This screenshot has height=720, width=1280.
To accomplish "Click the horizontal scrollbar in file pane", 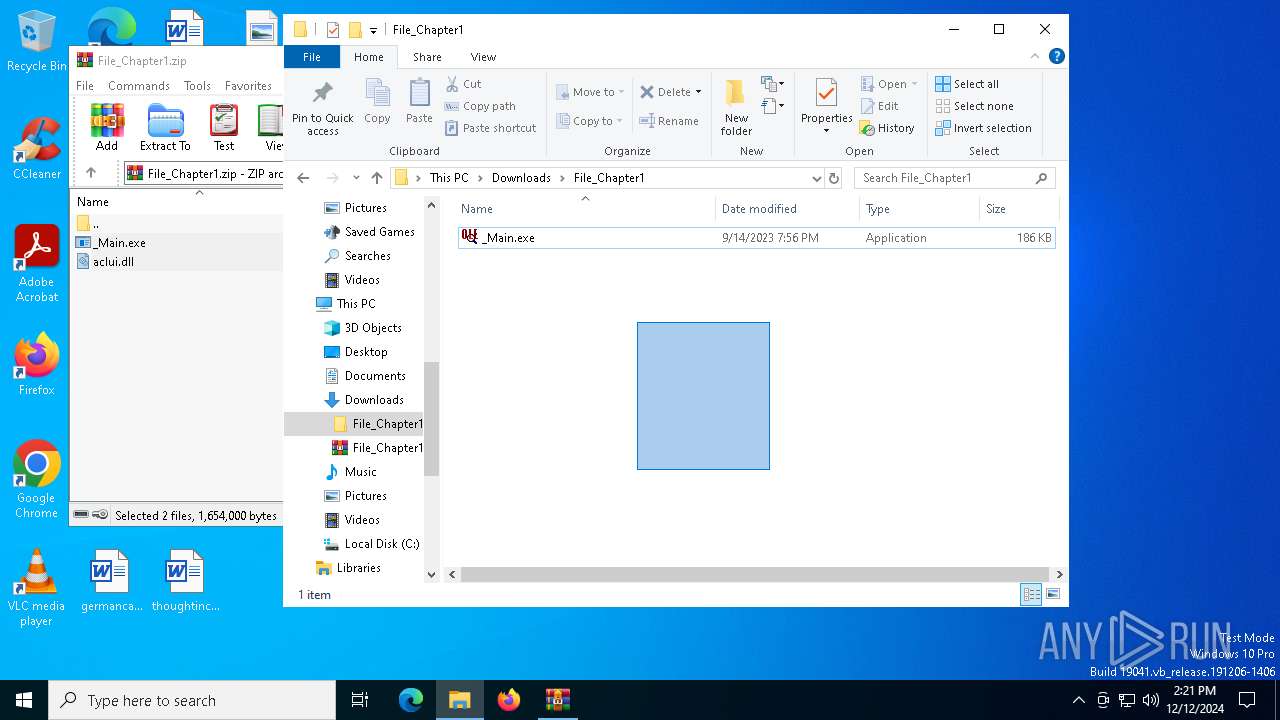I will (754, 575).
